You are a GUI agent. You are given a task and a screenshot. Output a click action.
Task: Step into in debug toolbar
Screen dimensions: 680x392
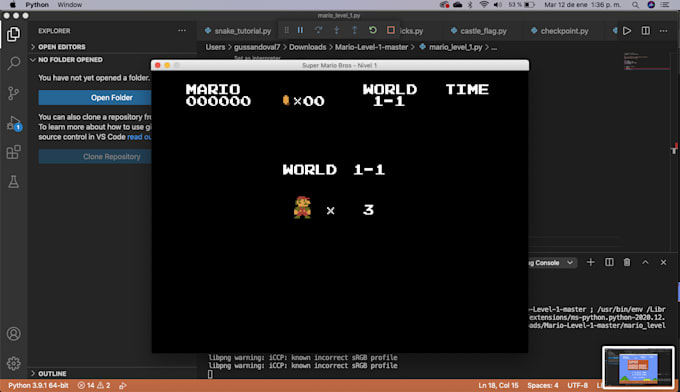337,30
